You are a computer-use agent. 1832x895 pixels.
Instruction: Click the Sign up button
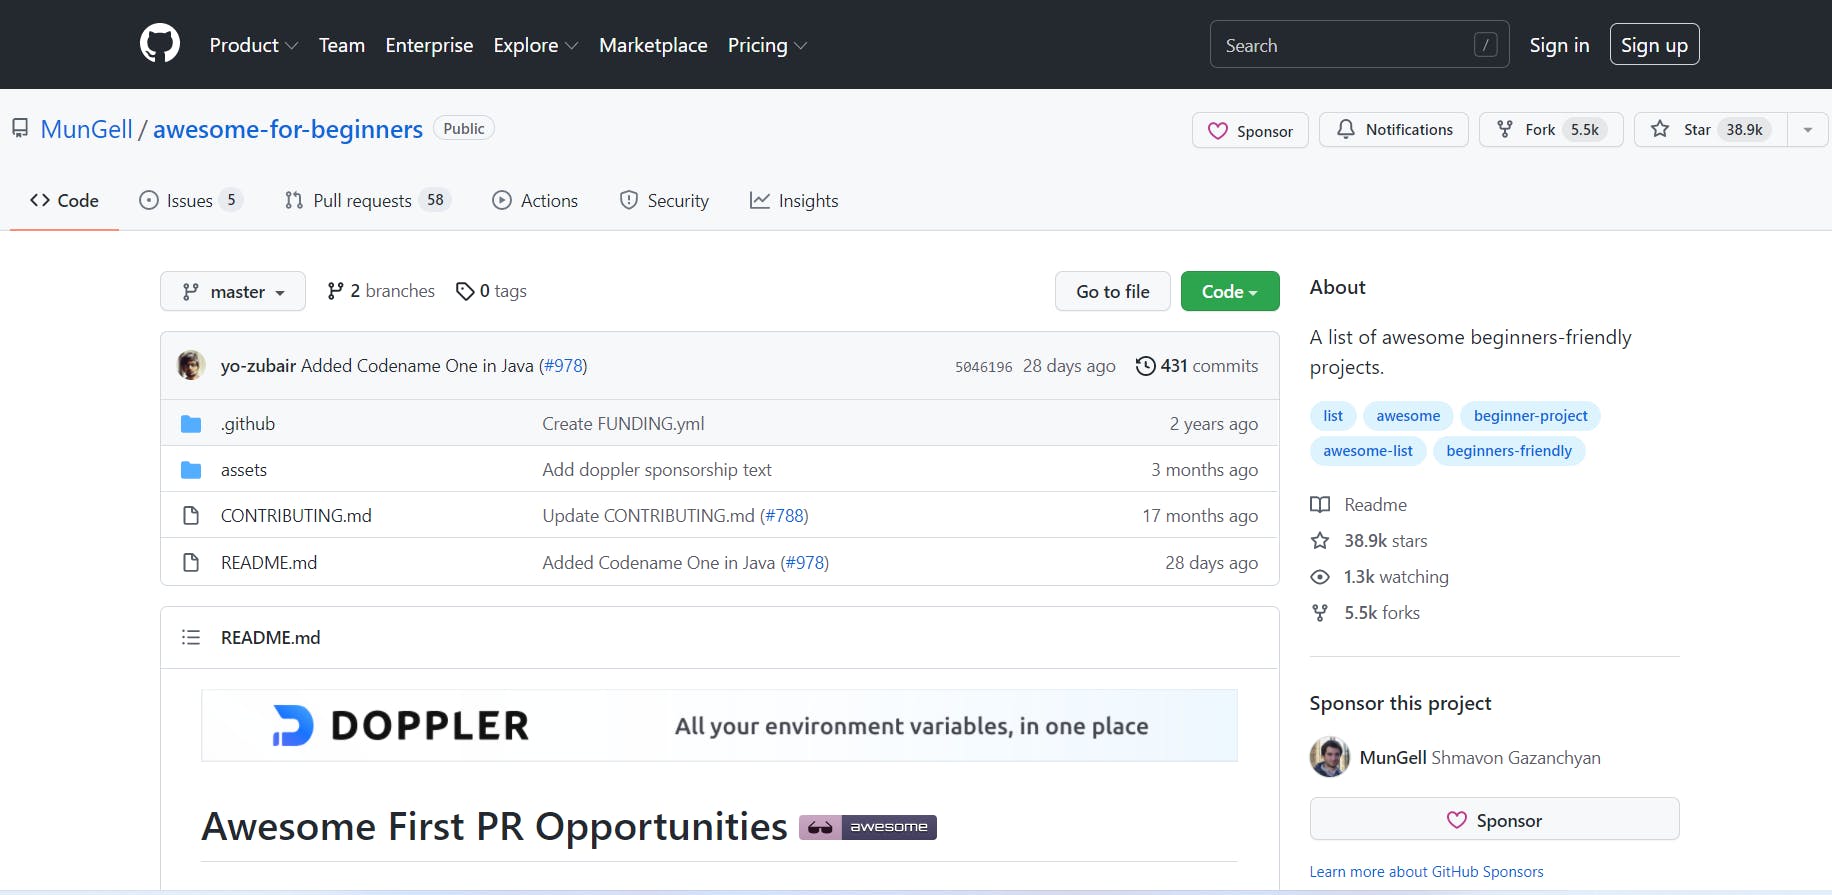pyautogui.click(x=1654, y=44)
